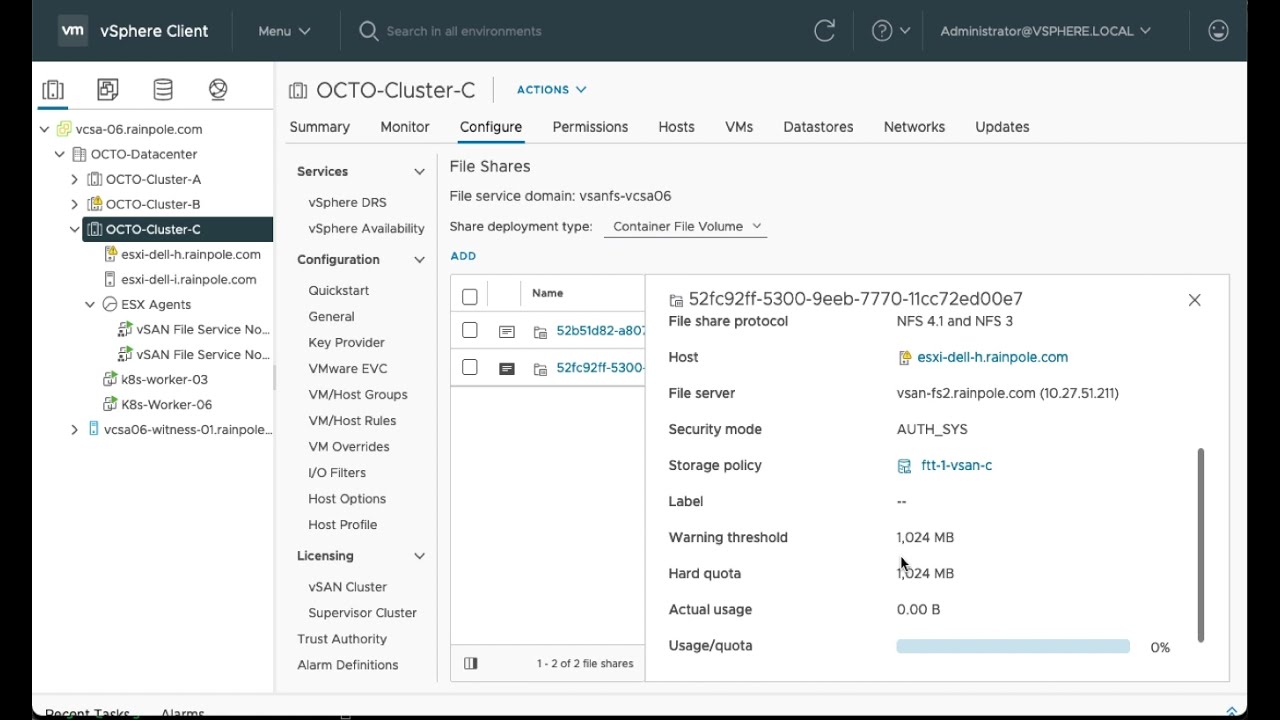Image resolution: width=1280 pixels, height=720 pixels.
Task: Click the smiley feedback icon
Action: click(x=1218, y=31)
